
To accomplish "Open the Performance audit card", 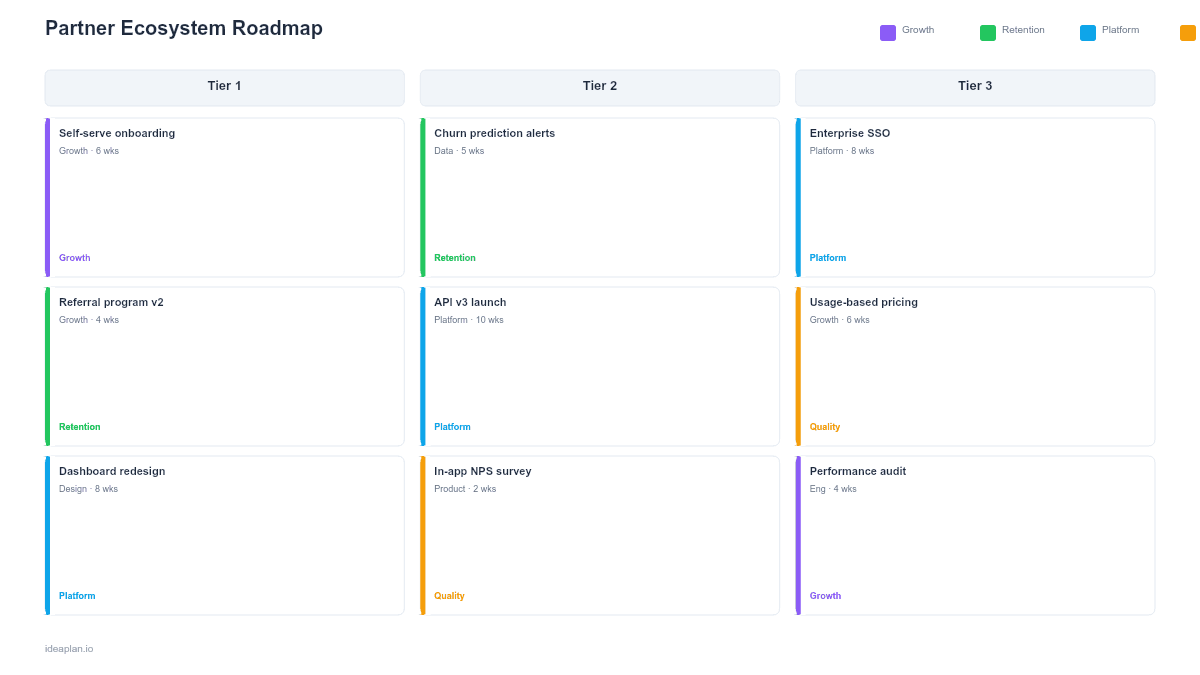I will 975,534.
